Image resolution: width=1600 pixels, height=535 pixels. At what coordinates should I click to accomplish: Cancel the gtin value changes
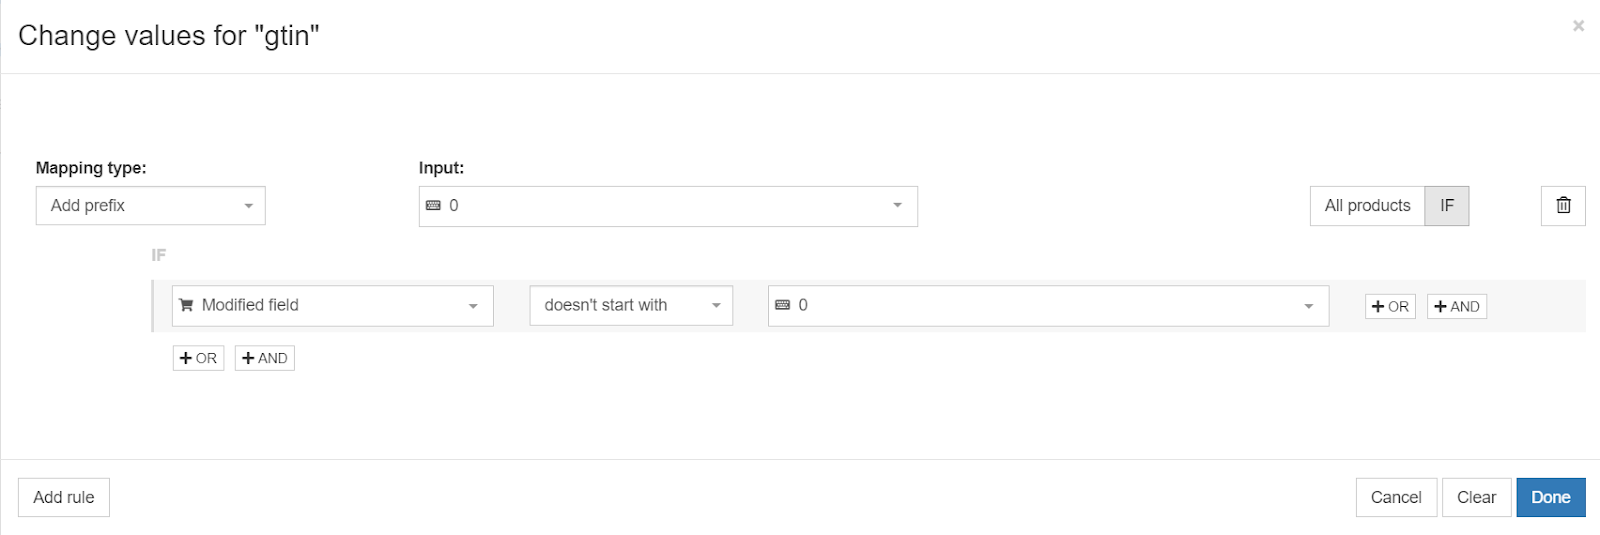tap(1396, 497)
